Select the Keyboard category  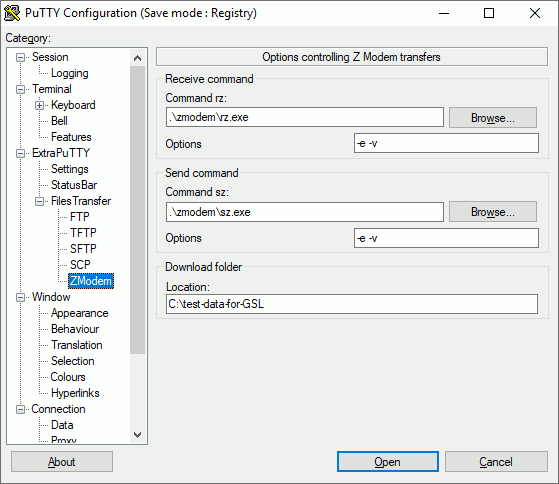(x=73, y=105)
